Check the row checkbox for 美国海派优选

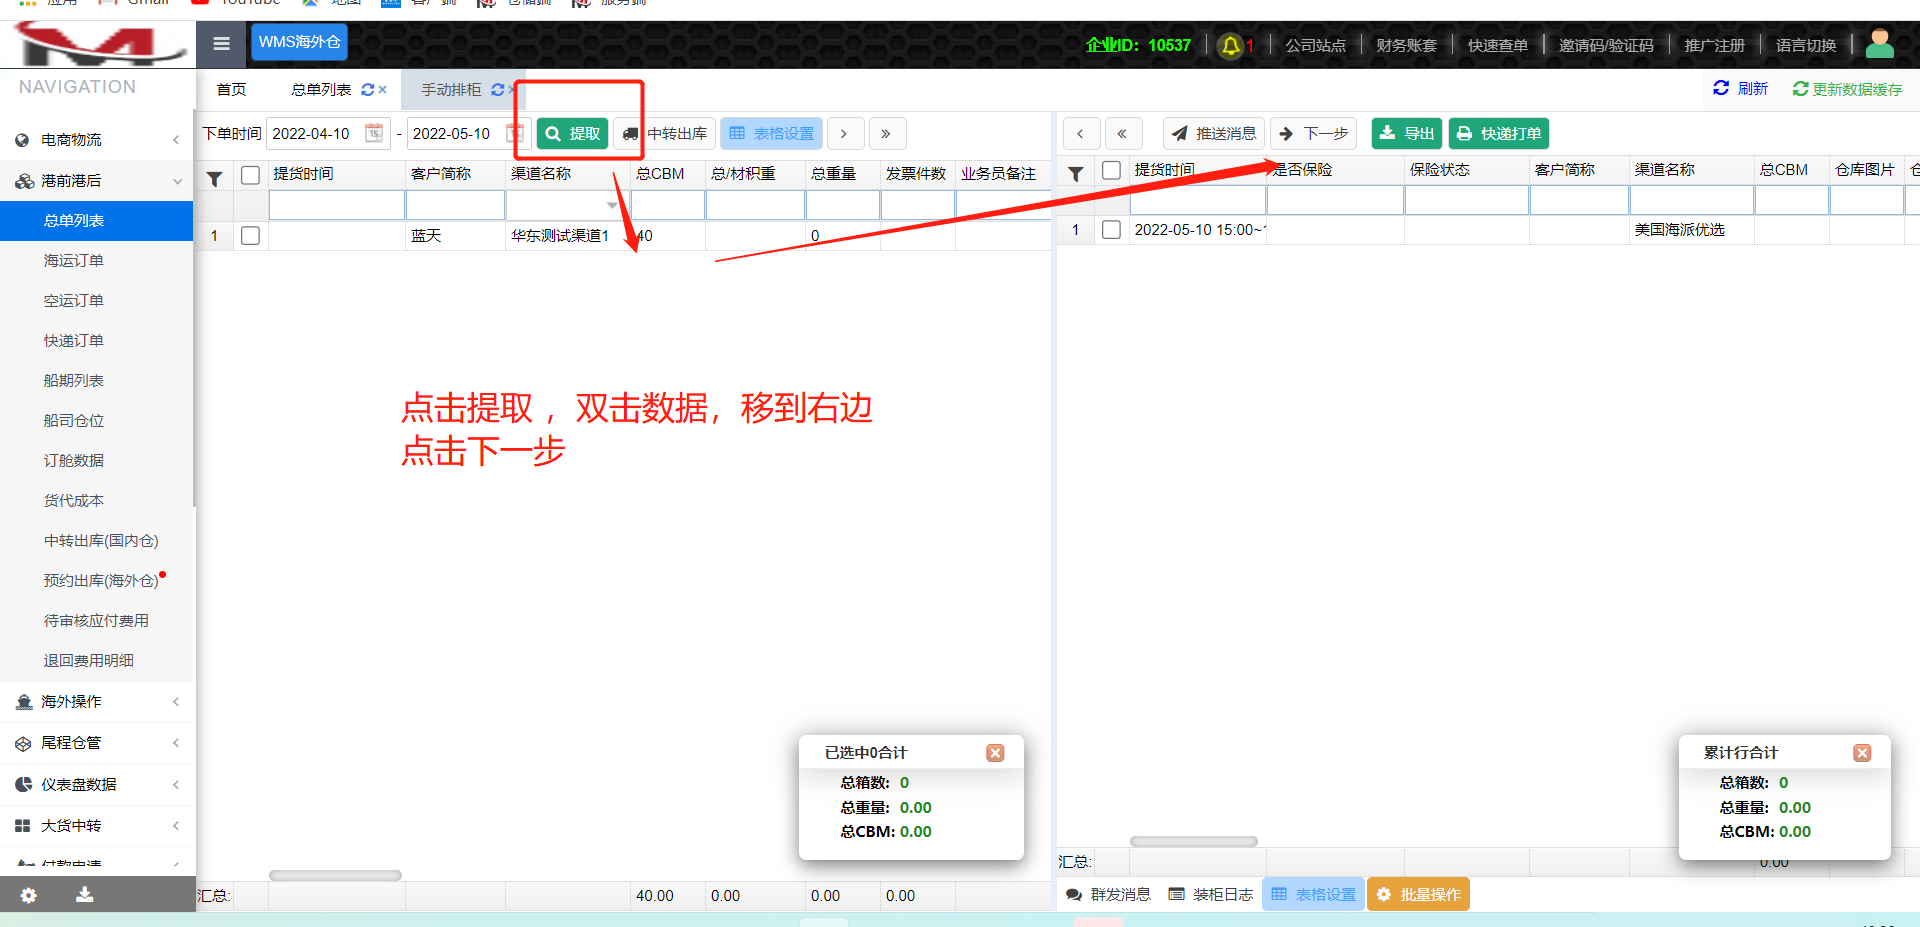[x=1111, y=230]
